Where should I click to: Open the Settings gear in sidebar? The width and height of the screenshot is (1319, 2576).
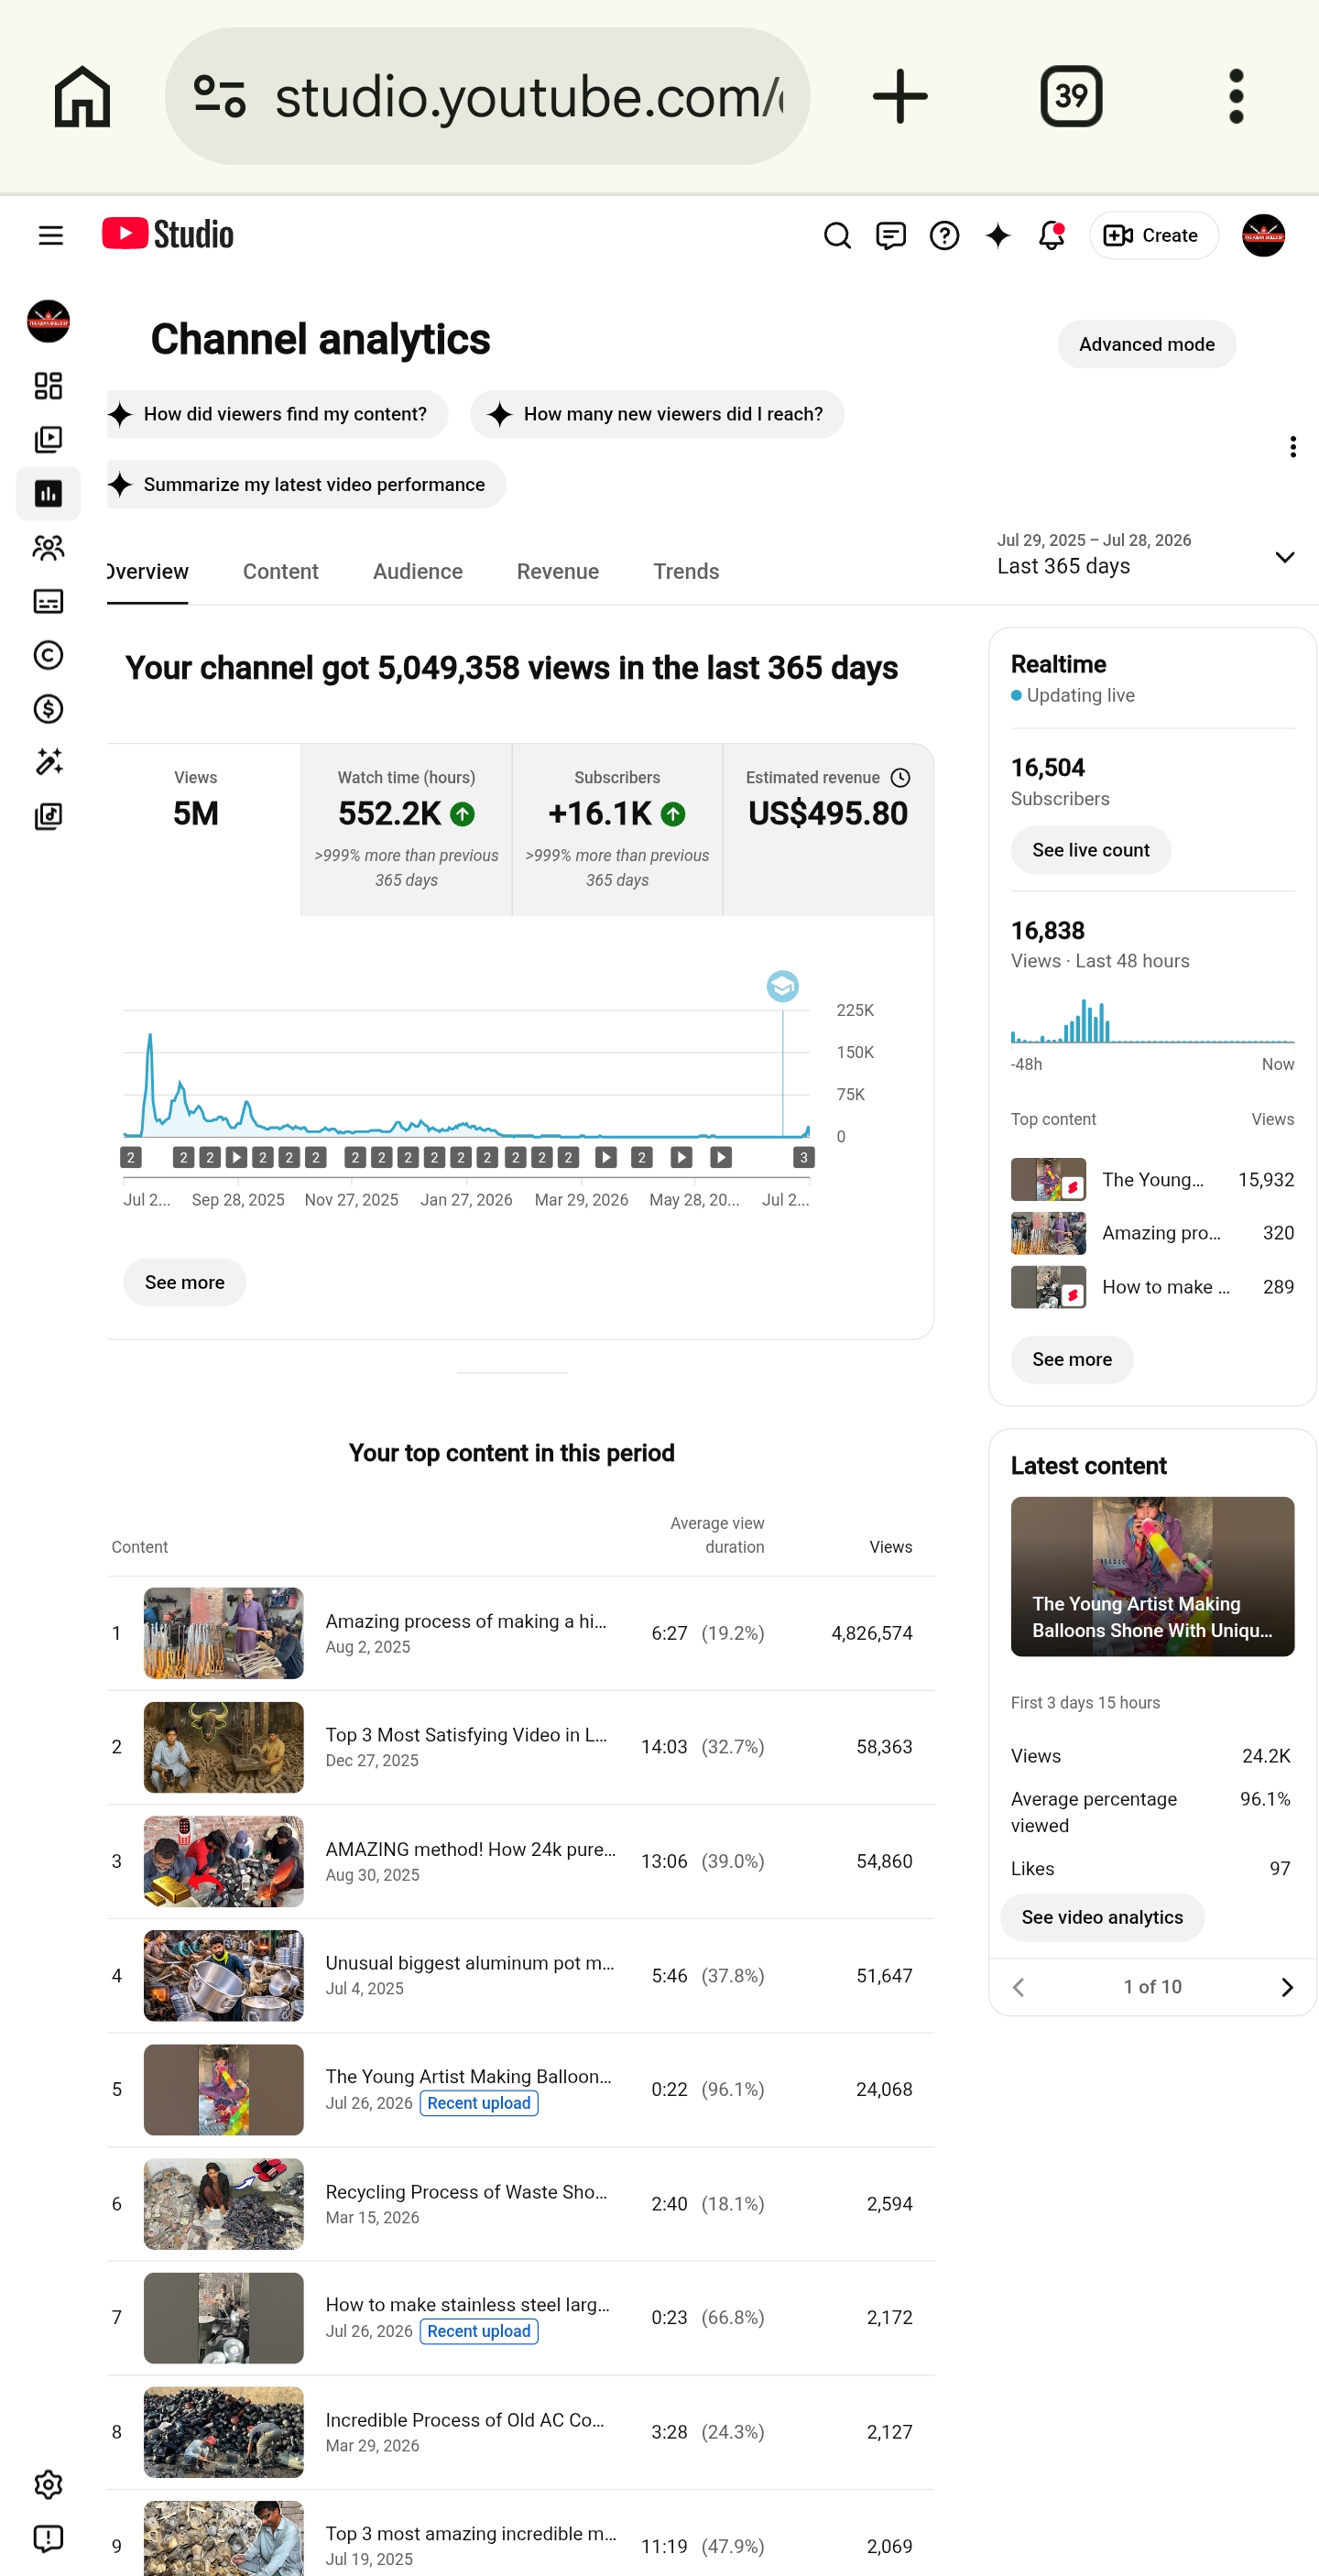48,2485
